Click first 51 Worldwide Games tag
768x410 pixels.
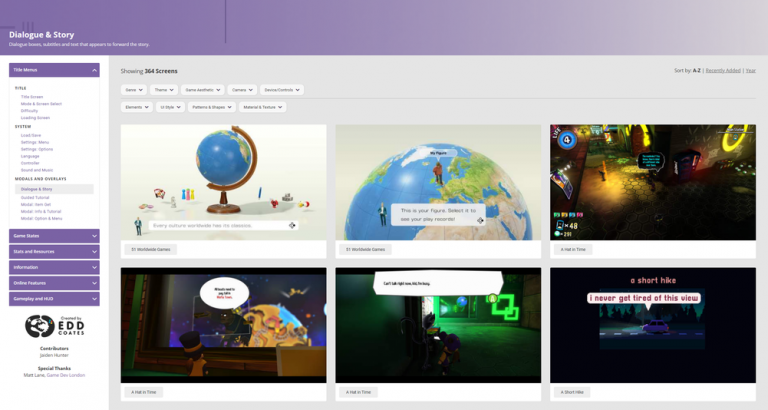tap(148, 249)
